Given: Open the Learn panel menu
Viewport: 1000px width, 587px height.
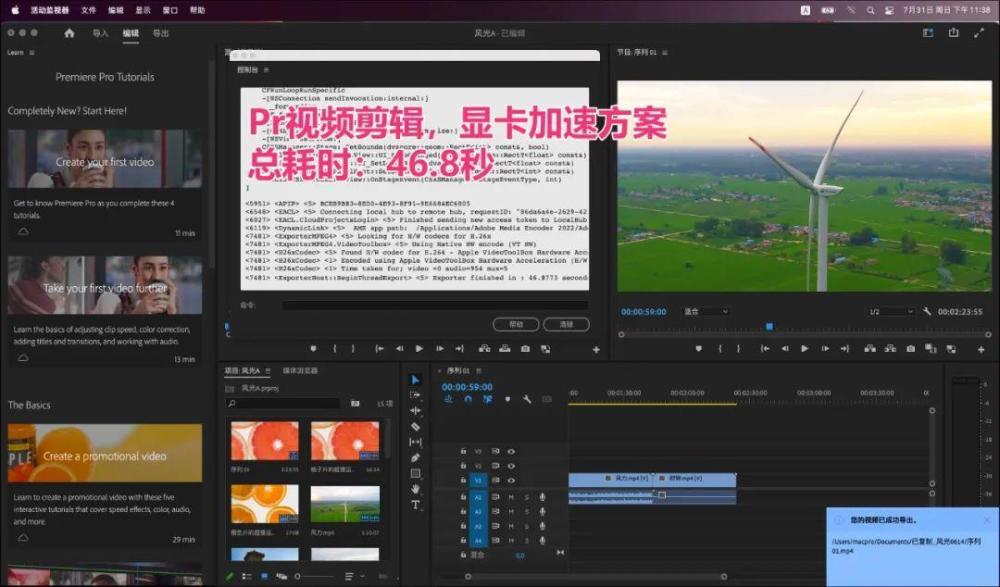Looking at the screenshot, I should click(x=32, y=53).
